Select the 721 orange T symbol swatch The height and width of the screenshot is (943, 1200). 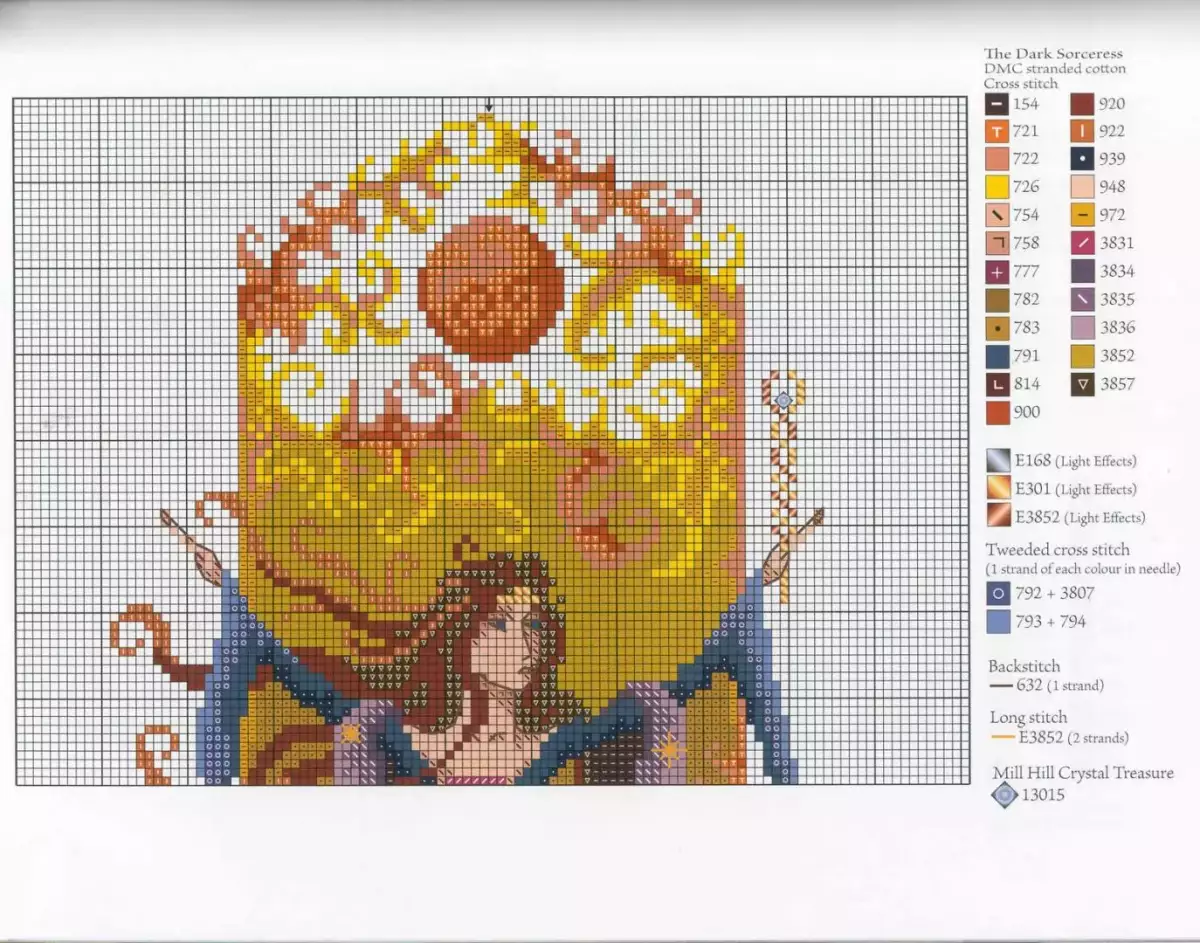point(997,131)
